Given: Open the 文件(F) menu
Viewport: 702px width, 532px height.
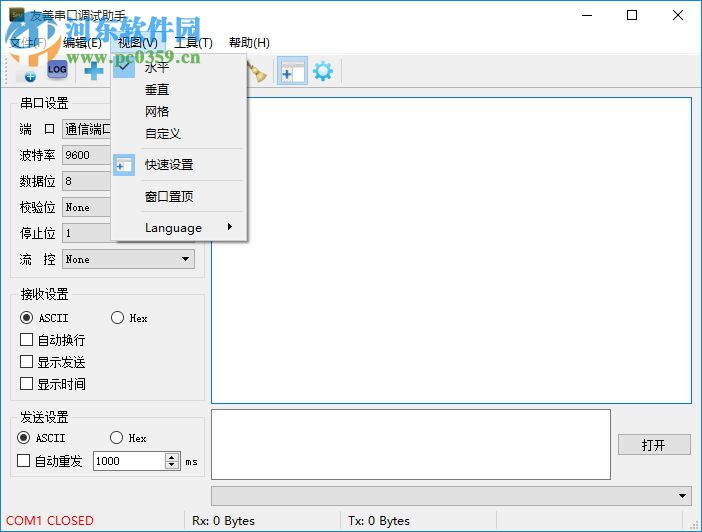Looking at the screenshot, I should [28, 43].
